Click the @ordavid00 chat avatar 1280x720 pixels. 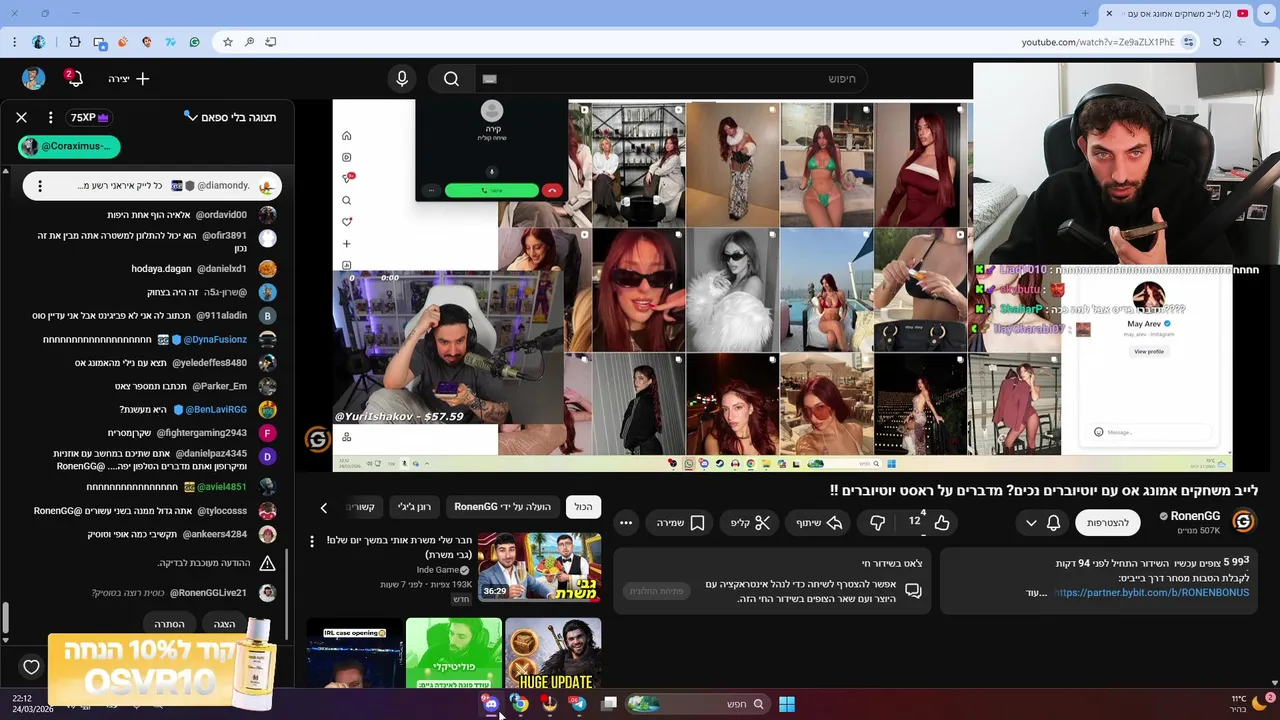pos(267,214)
